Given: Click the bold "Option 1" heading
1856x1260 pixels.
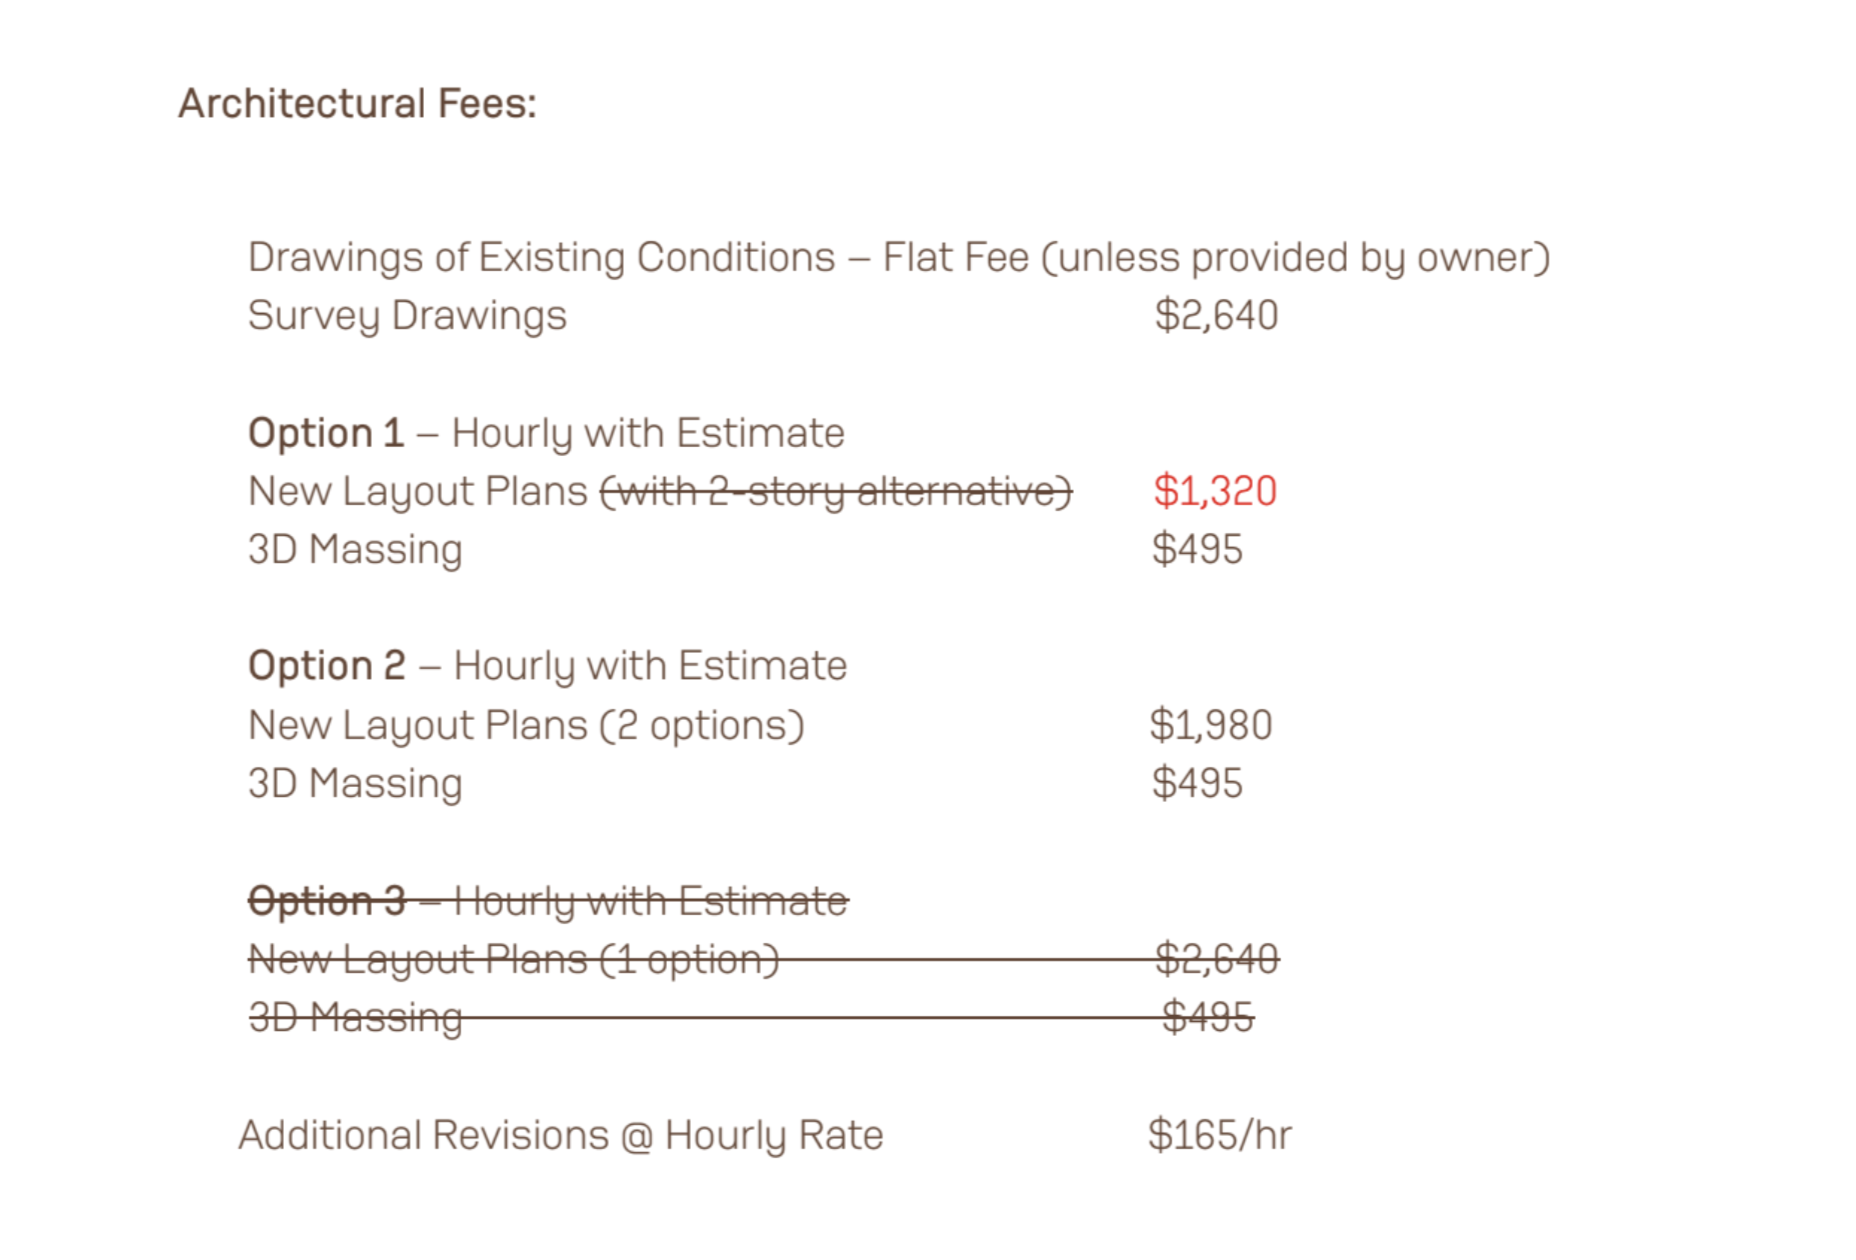Looking at the screenshot, I should (x=326, y=434).
